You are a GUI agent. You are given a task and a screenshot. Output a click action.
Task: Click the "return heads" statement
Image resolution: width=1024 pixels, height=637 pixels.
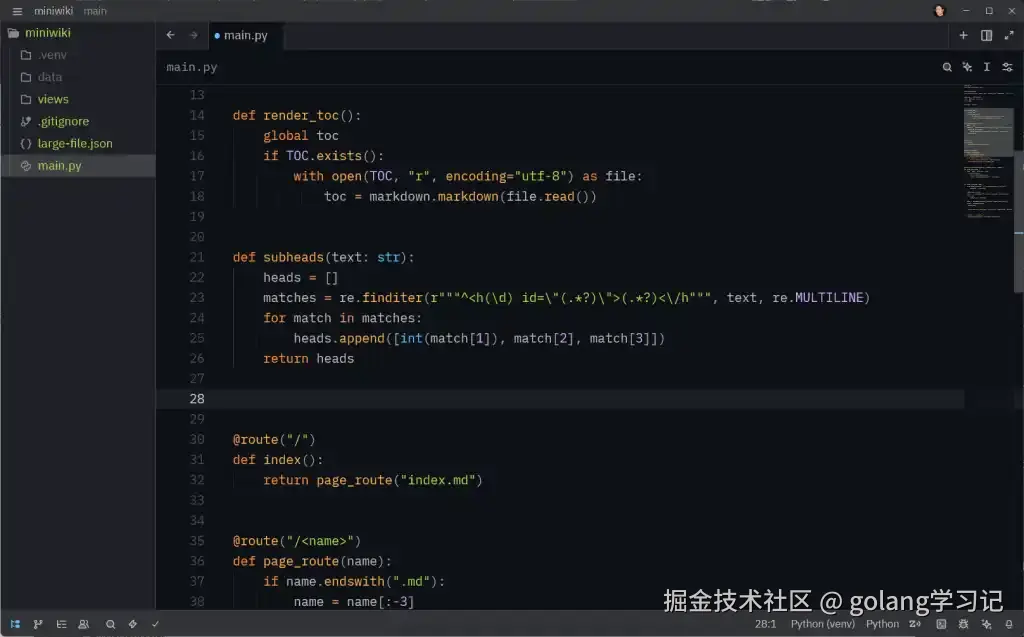(308, 359)
